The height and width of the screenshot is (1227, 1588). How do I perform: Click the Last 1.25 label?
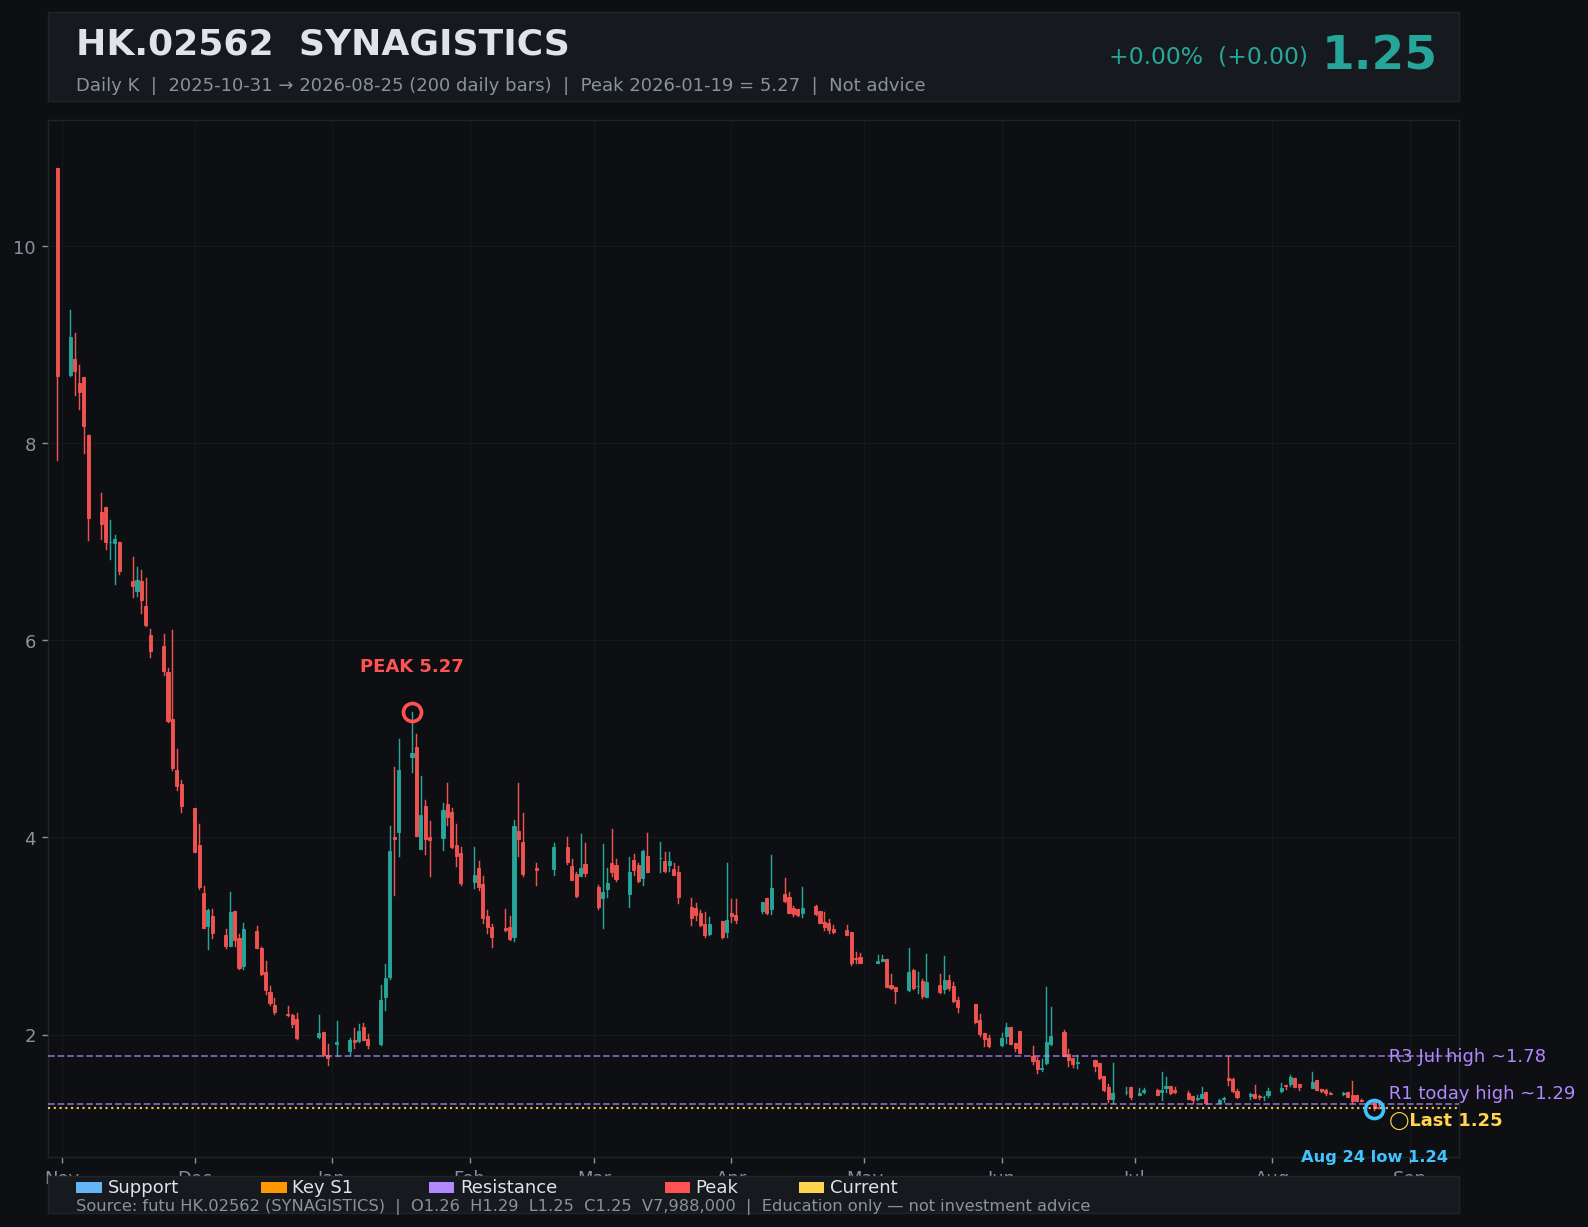click(x=1455, y=1120)
